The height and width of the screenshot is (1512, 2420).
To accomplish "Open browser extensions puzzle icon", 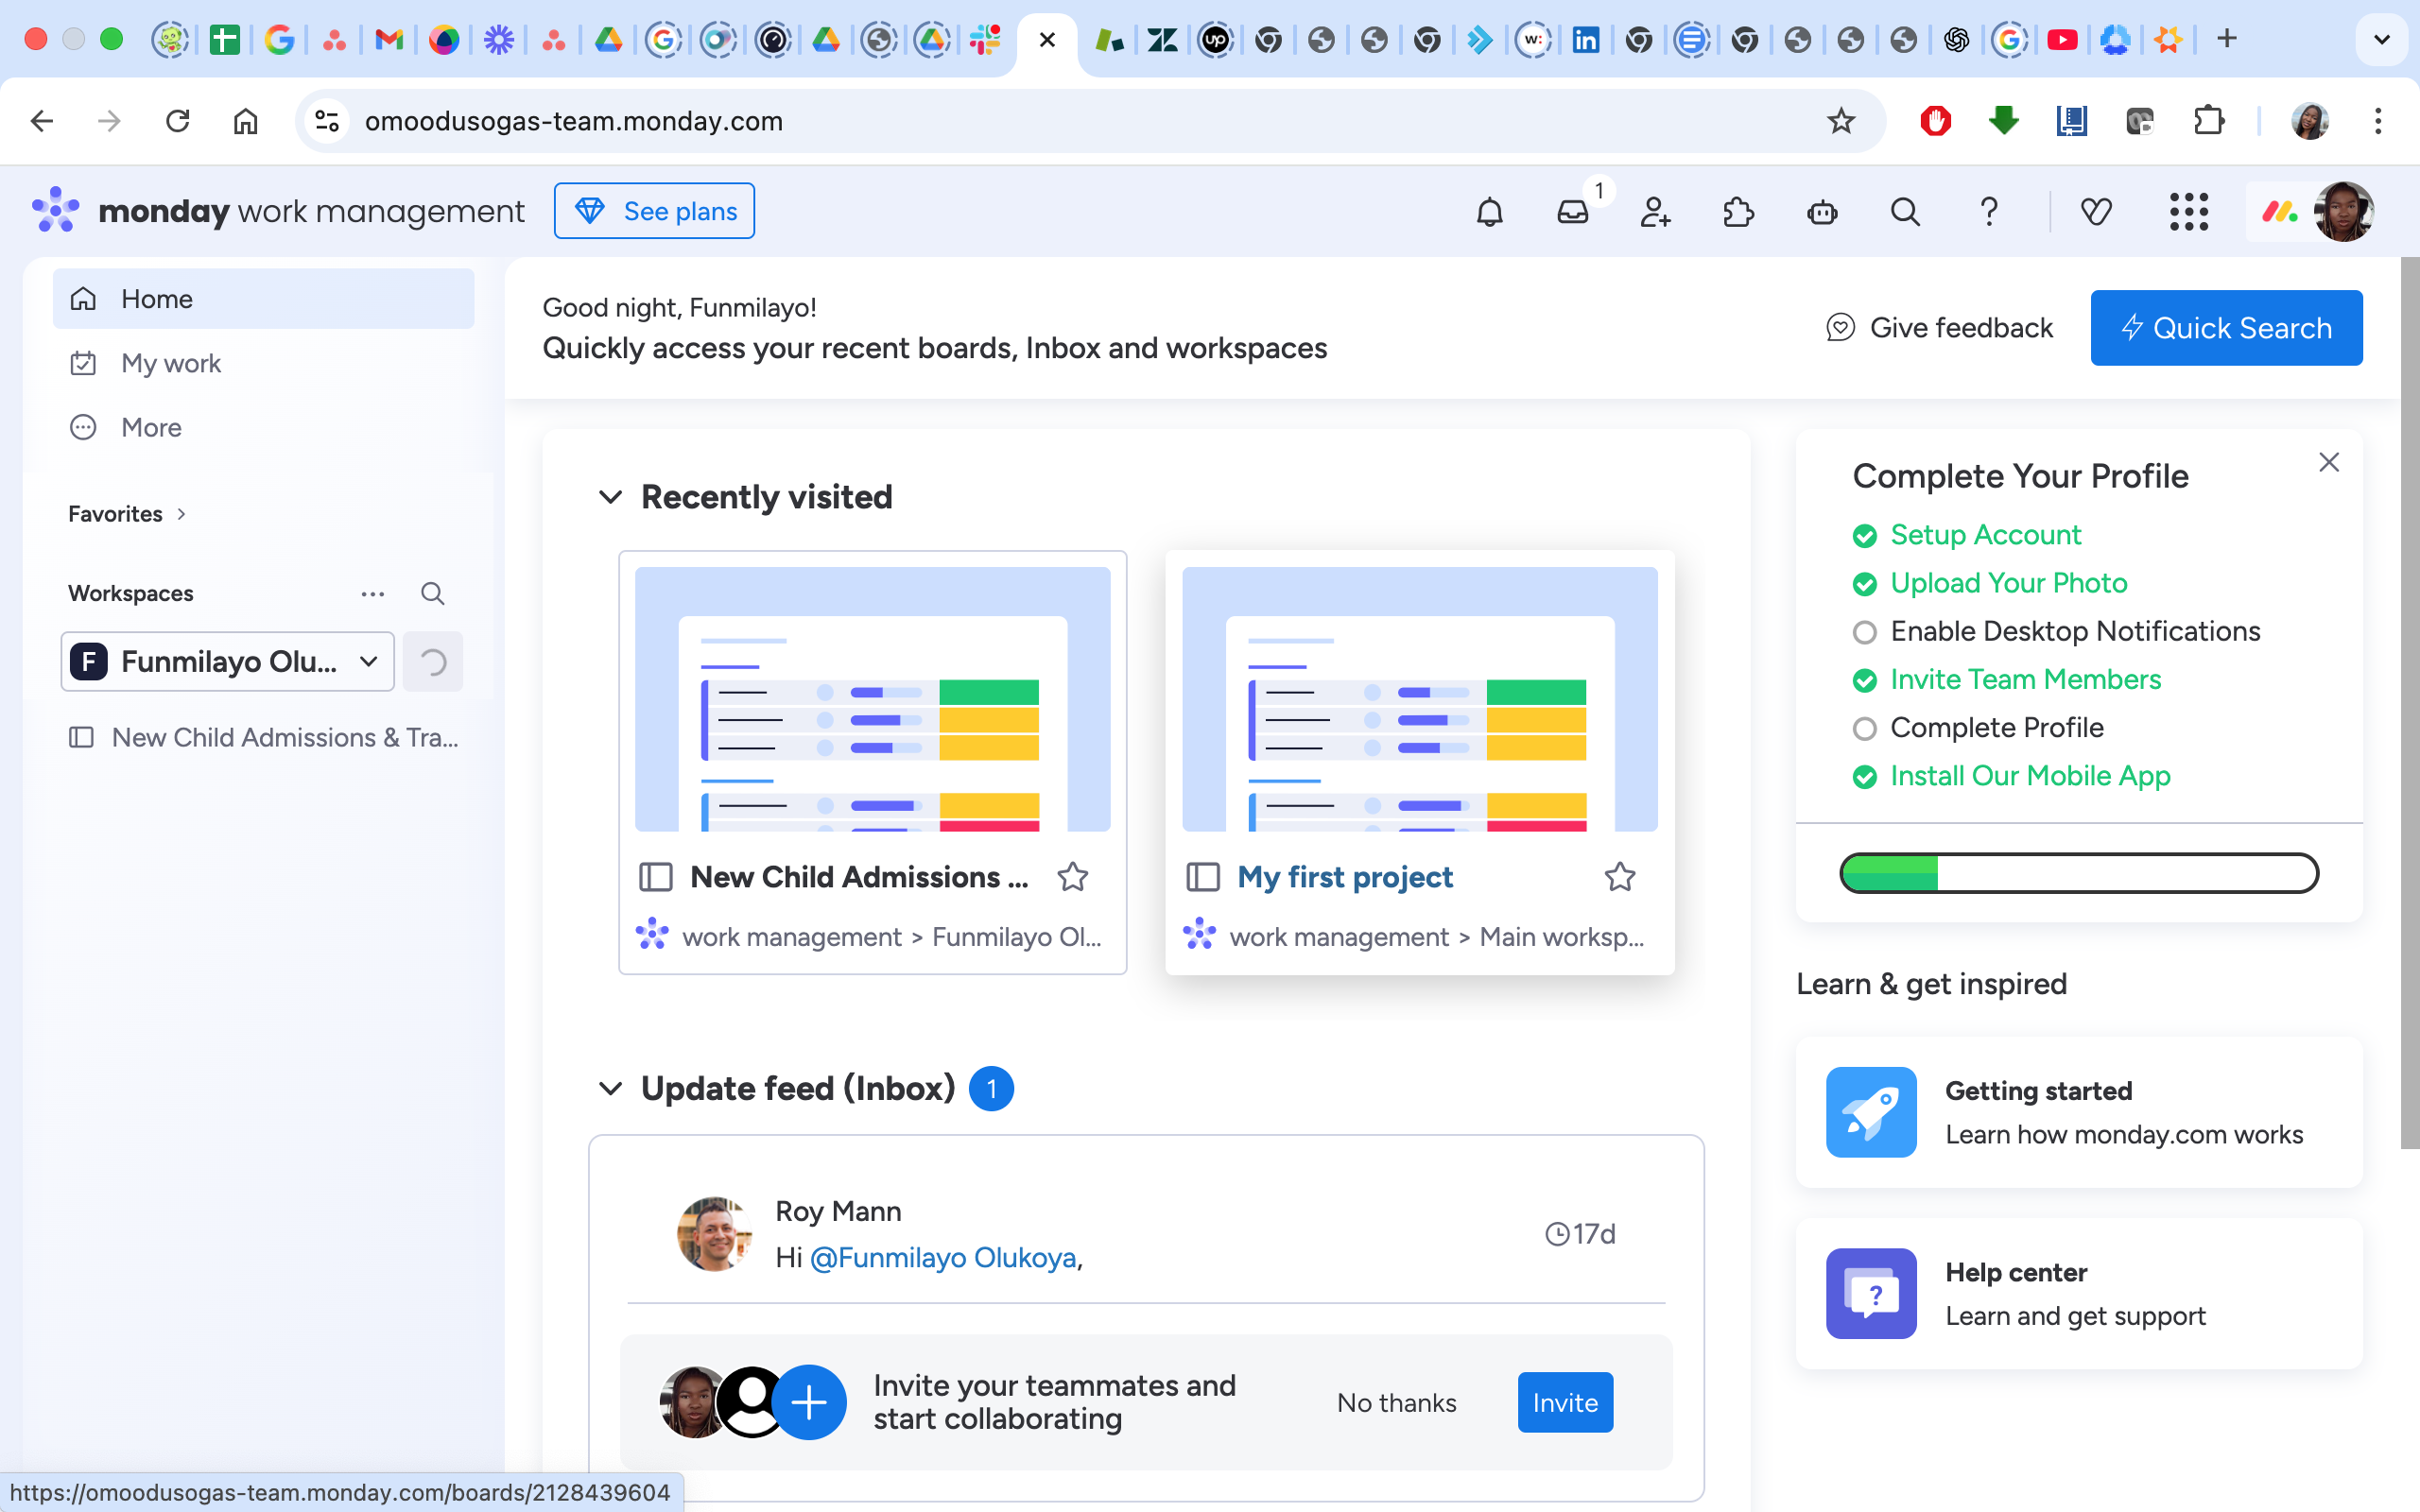I will tap(2208, 121).
